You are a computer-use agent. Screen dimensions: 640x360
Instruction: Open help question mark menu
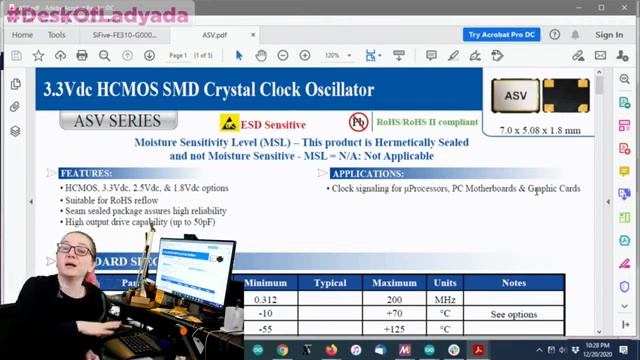pyautogui.click(x=554, y=35)
